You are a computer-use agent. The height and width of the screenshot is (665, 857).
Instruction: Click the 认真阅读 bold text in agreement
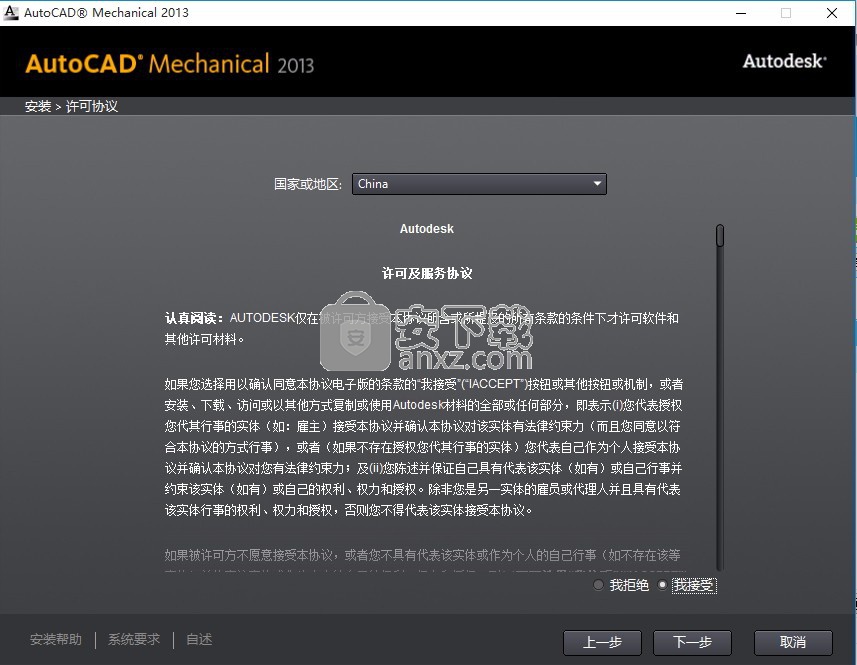pos(193,318)
